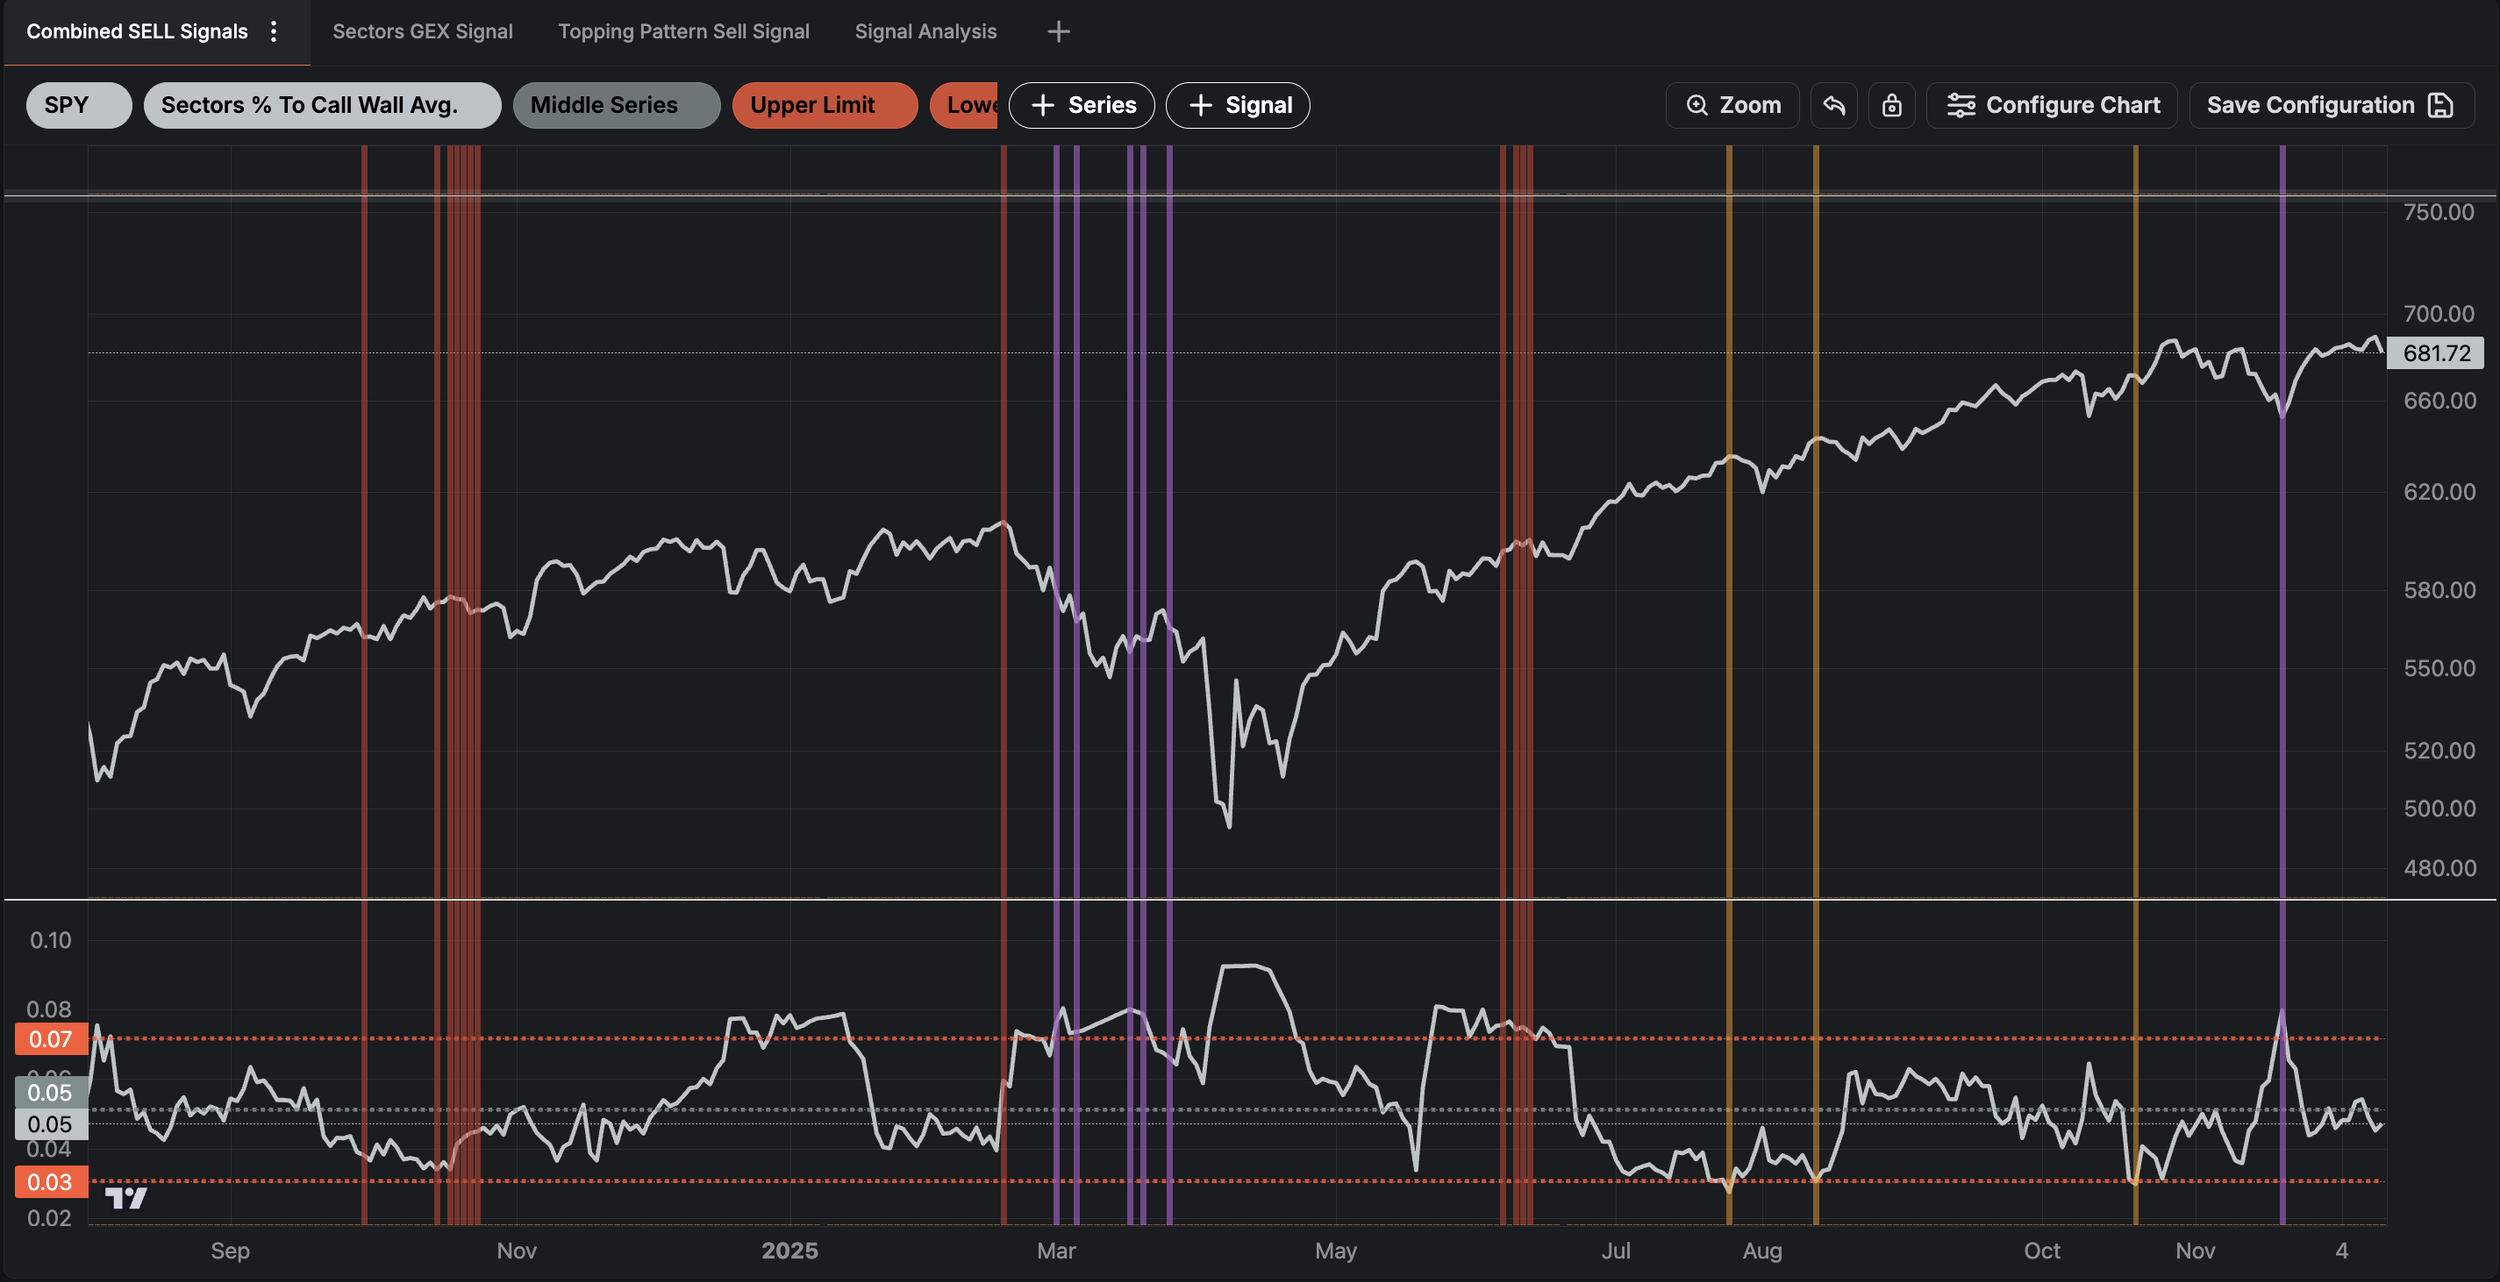Add a new Series to the chart

pyautogui.click(x=1082, y=105)
